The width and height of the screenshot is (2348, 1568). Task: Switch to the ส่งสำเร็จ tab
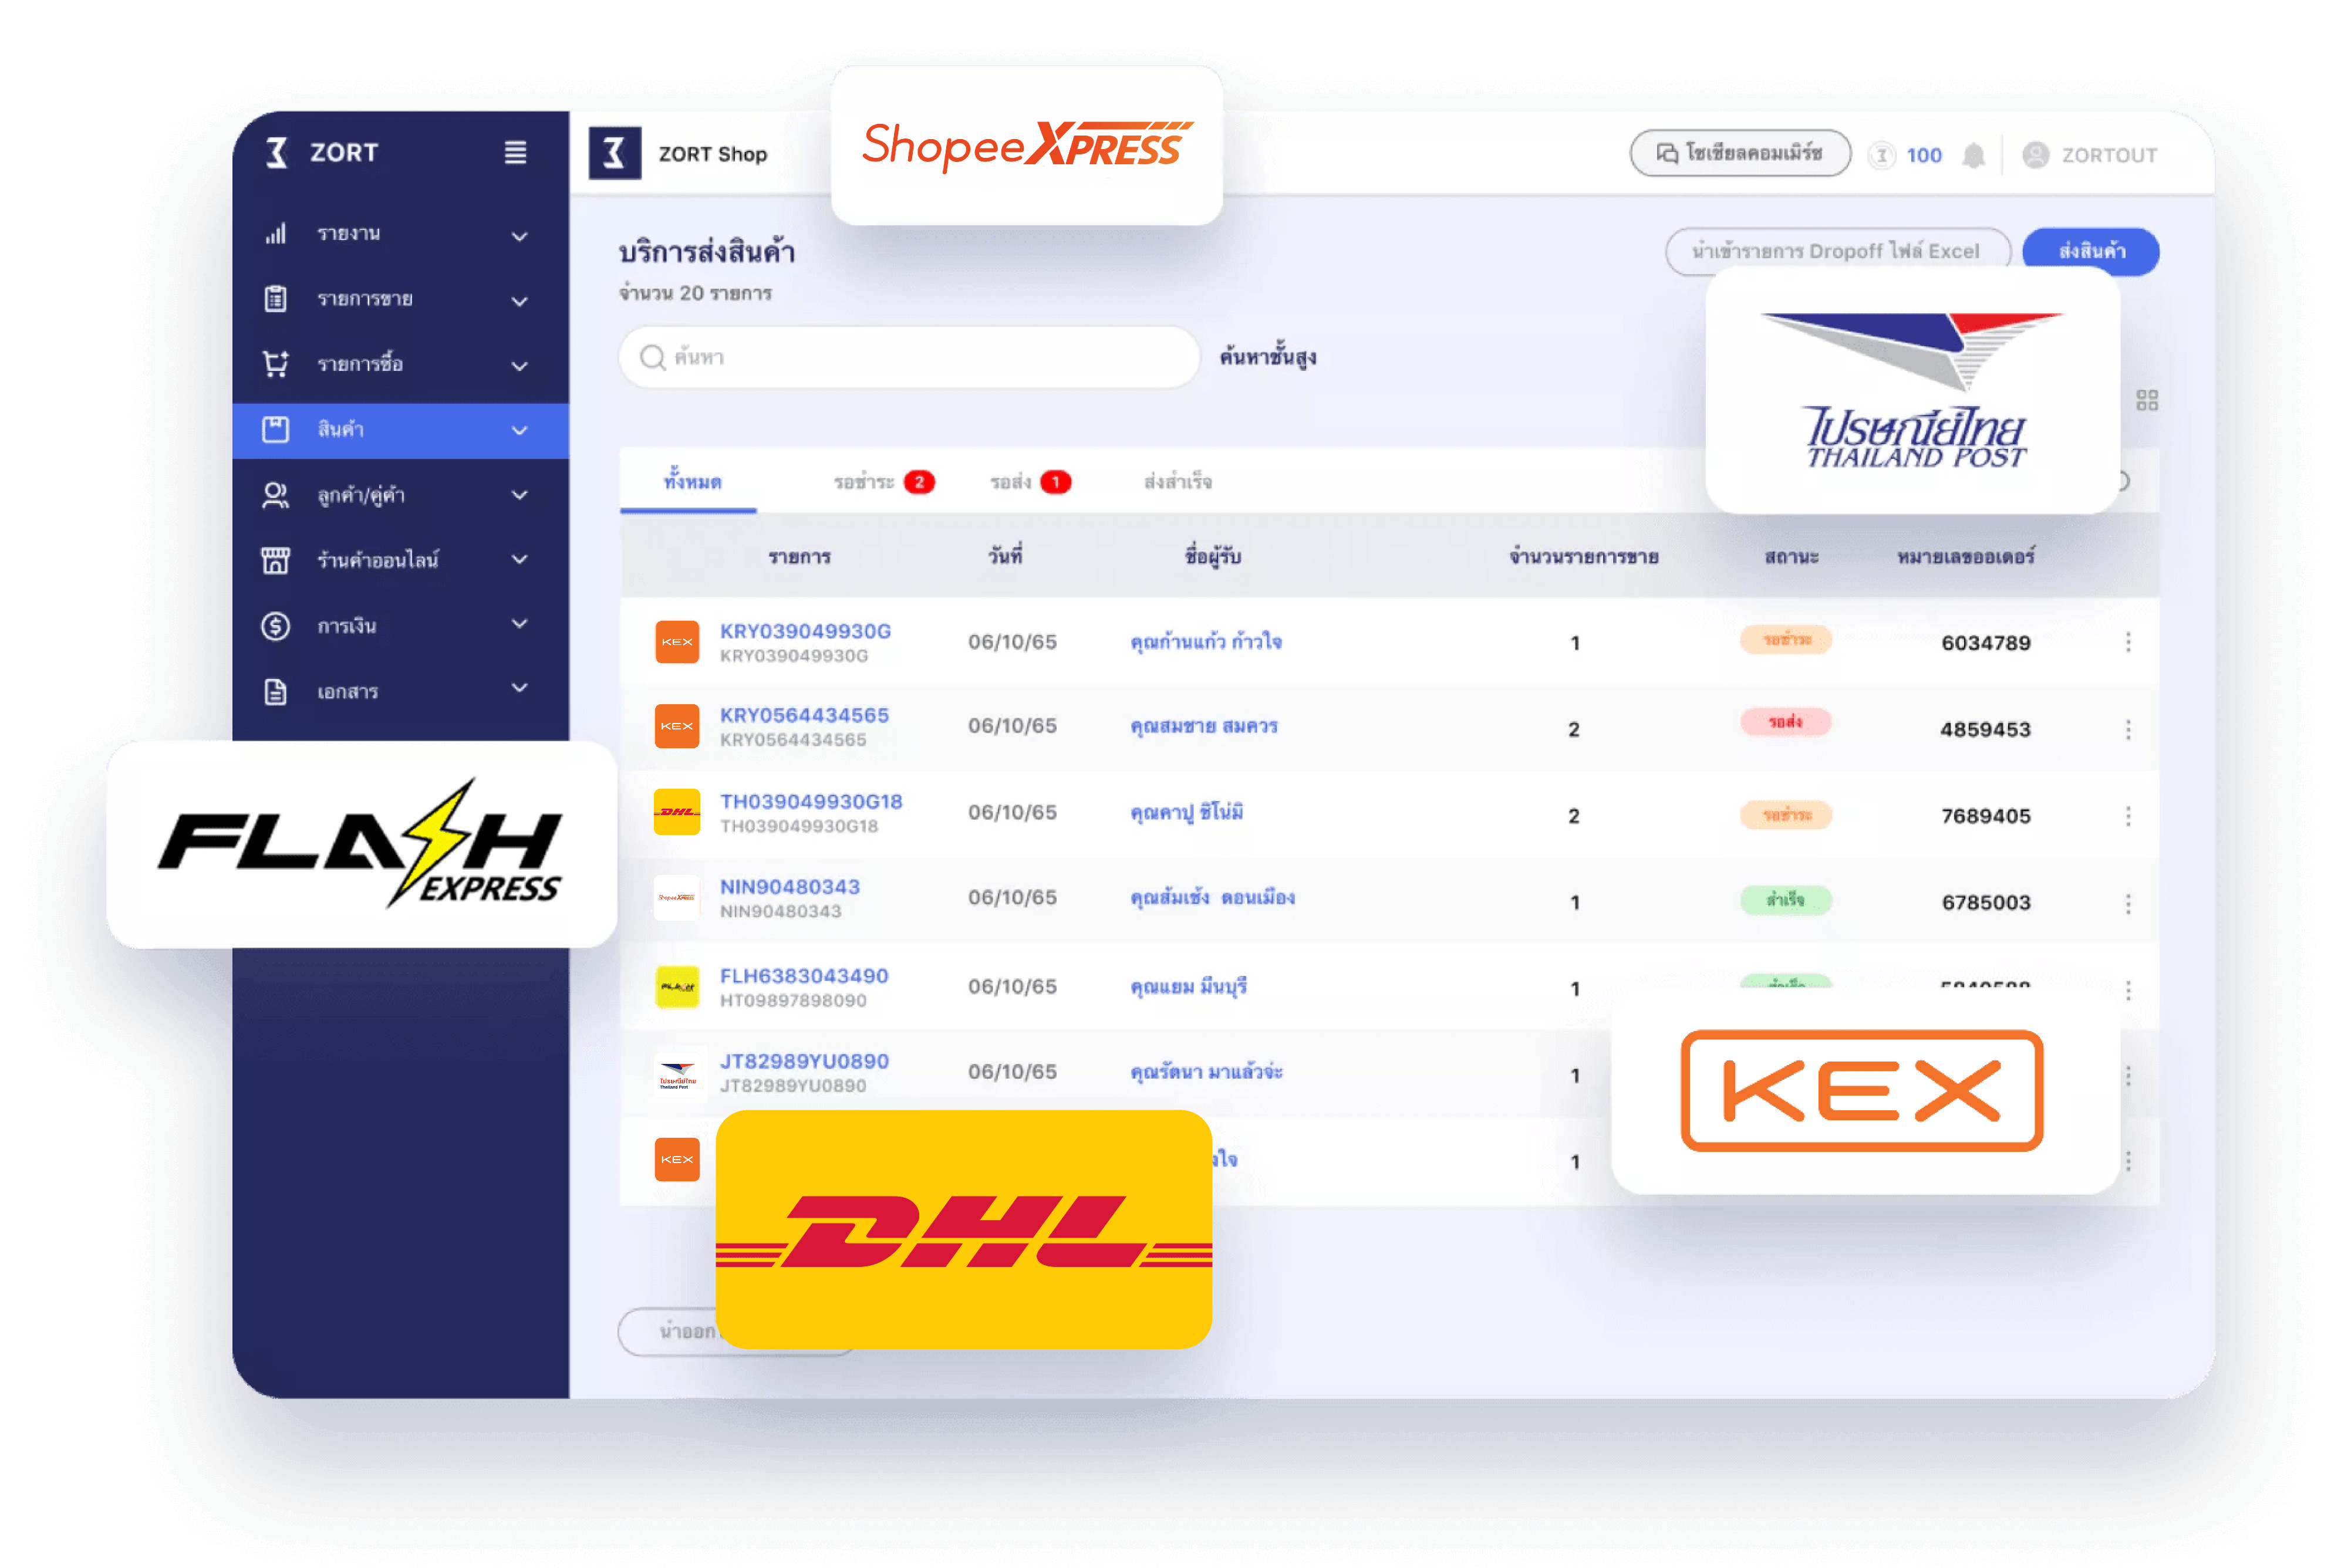(x=1178, y=482)
